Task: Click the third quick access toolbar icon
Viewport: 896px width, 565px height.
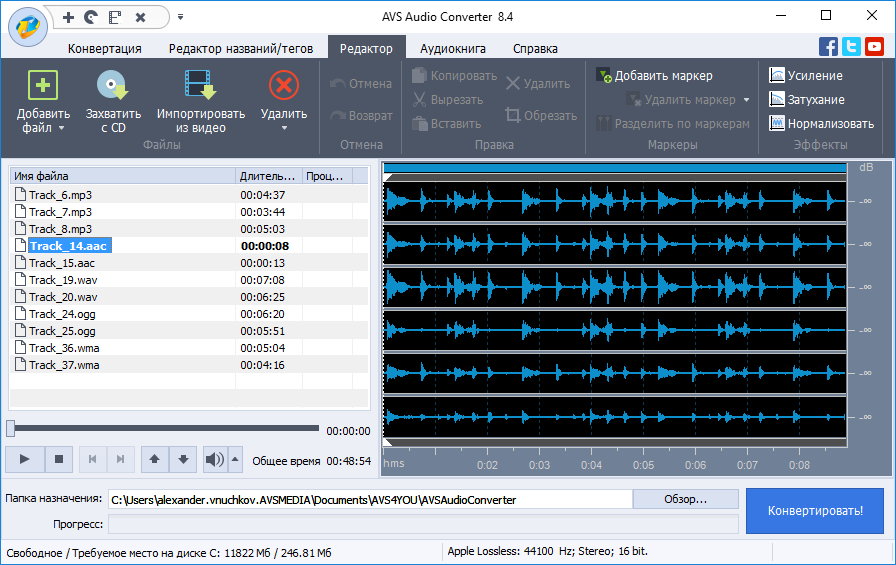Action: tap(115, 17)
